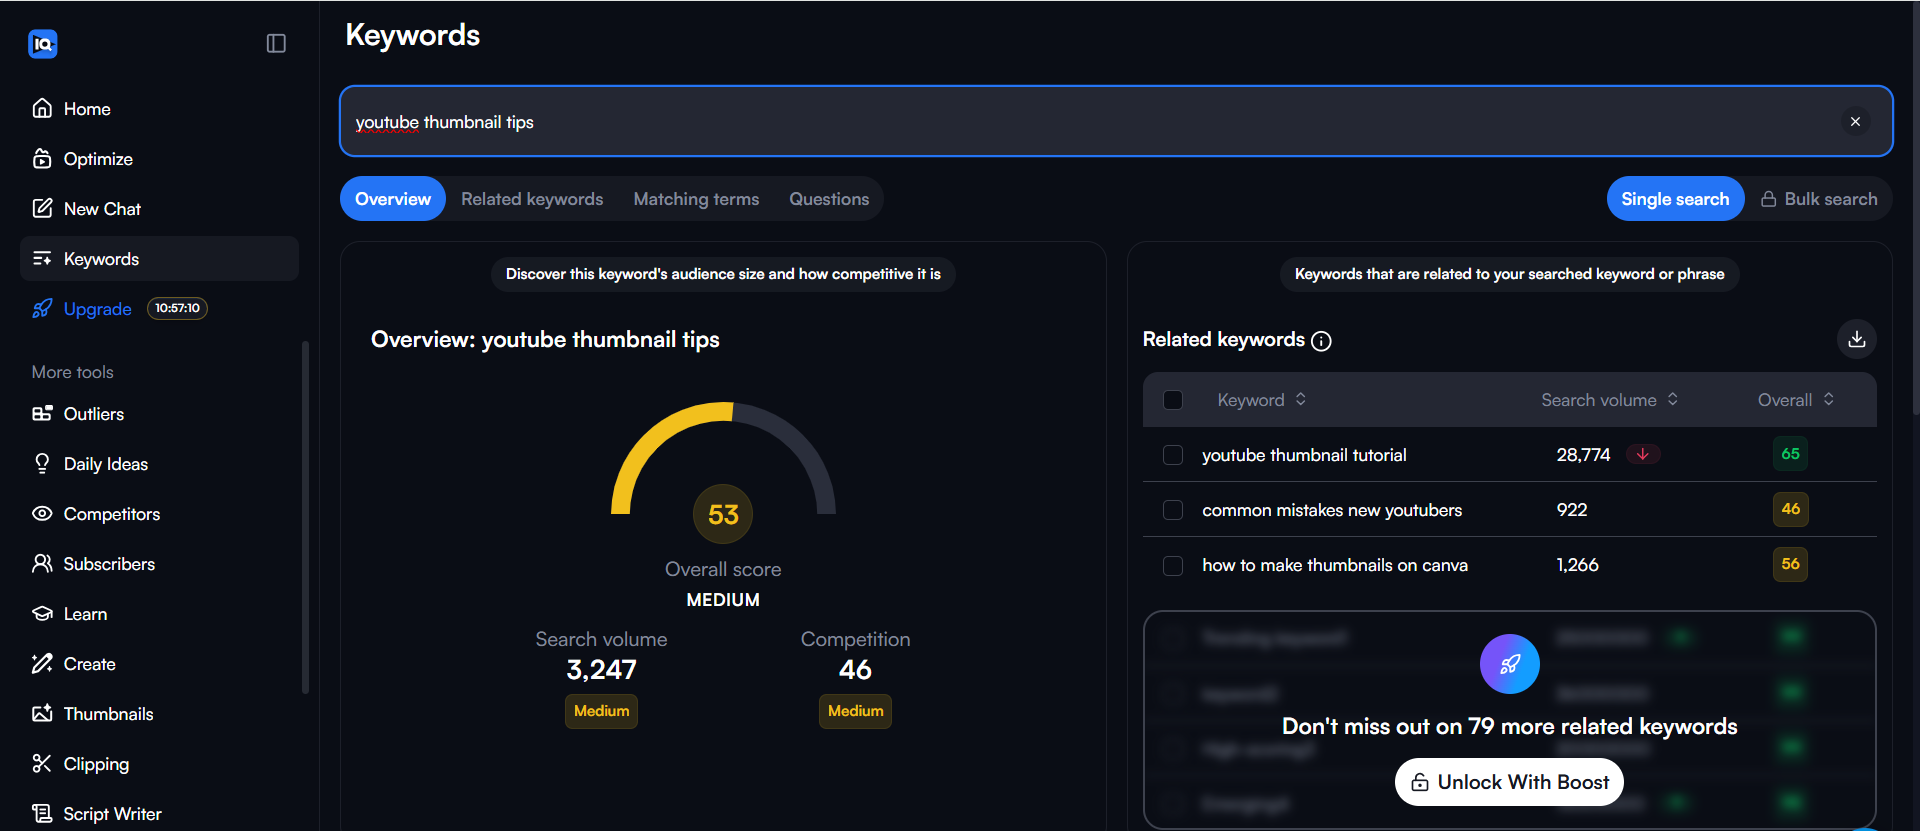Select Keywords in the sidebar

(x=159, y=258)
